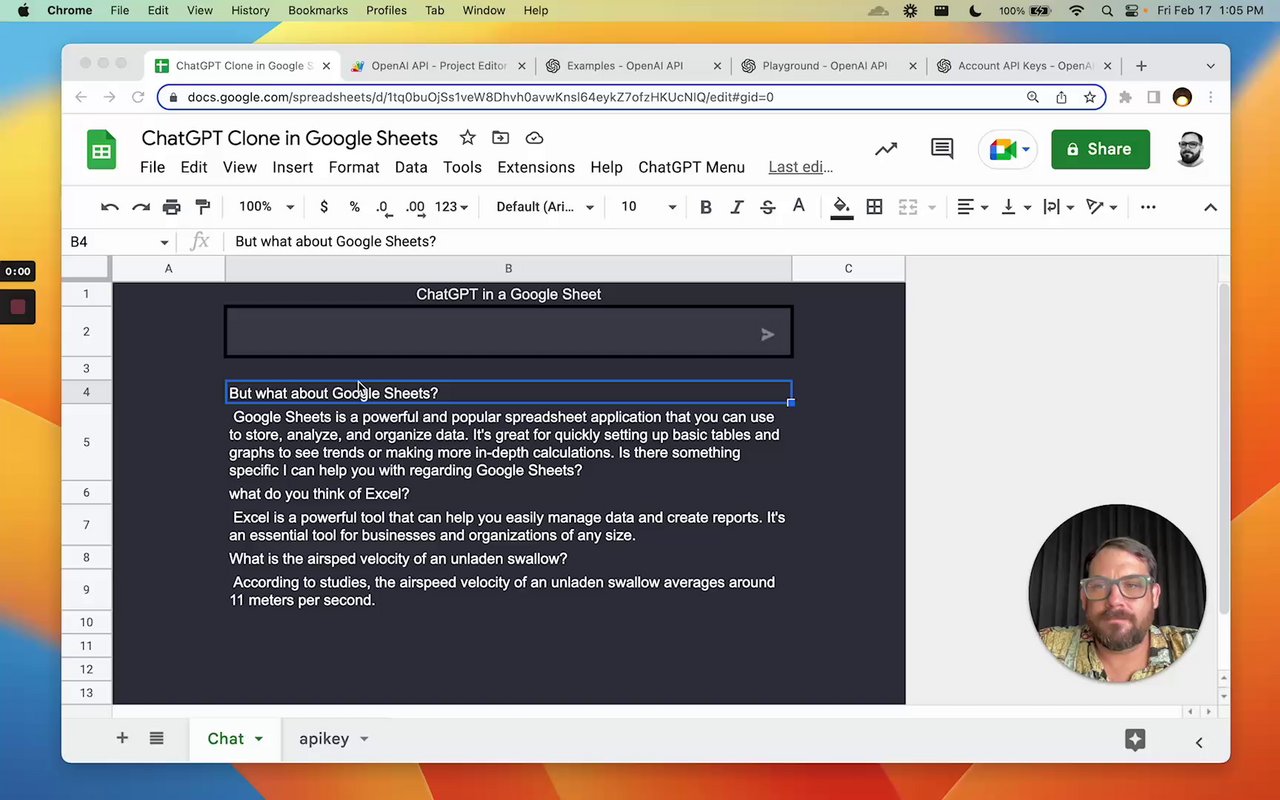
Task: Open the borders tool
Action: tap(874, 207)
